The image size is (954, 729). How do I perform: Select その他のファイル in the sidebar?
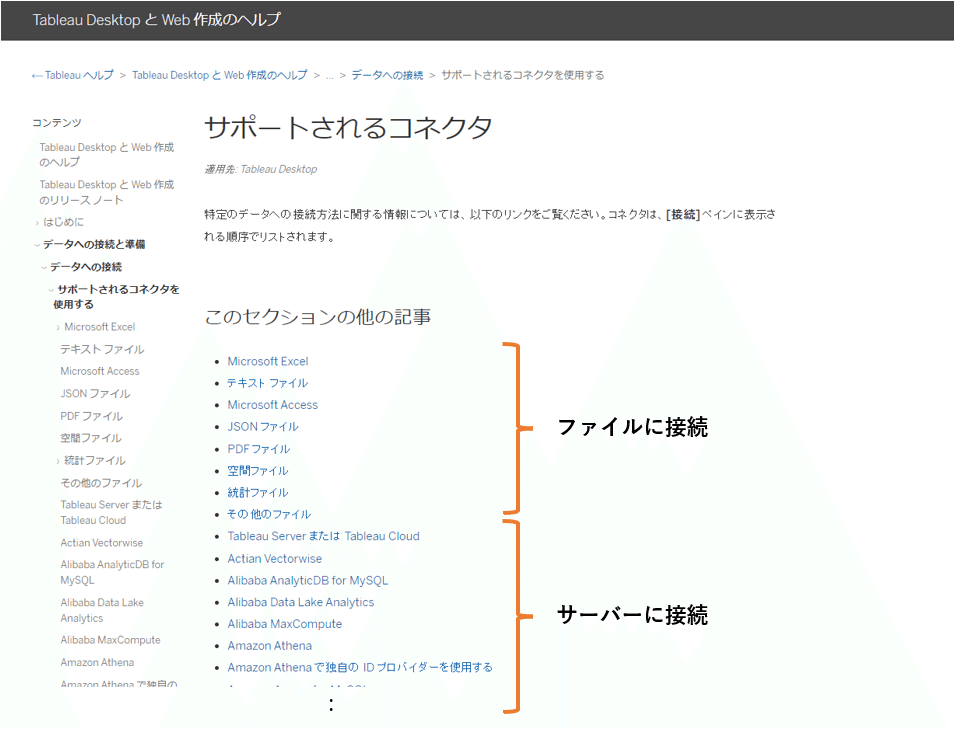coord(101,483)
